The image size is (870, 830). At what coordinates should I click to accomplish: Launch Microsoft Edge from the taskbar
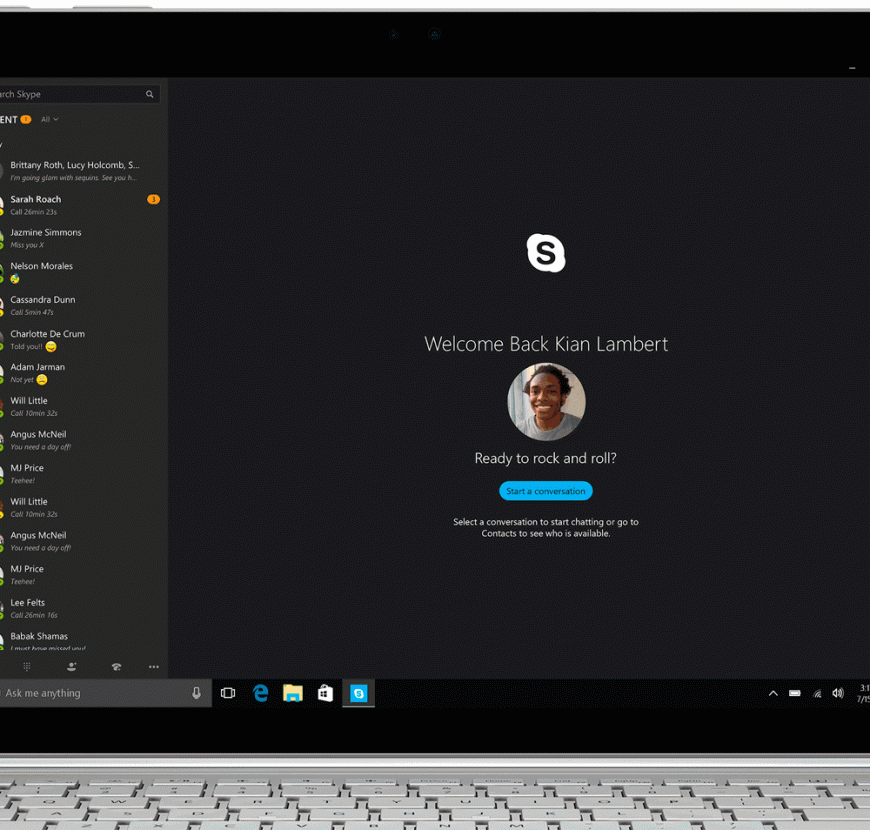pos(260,693)
